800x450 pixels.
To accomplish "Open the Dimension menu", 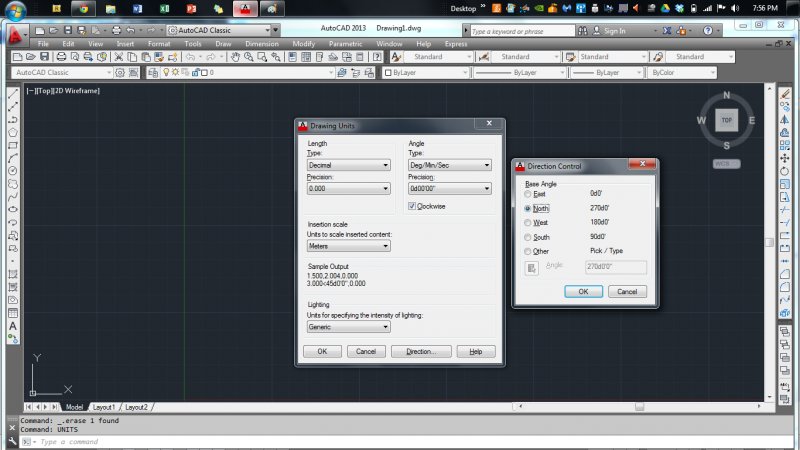I will click(x=262, y=44).
